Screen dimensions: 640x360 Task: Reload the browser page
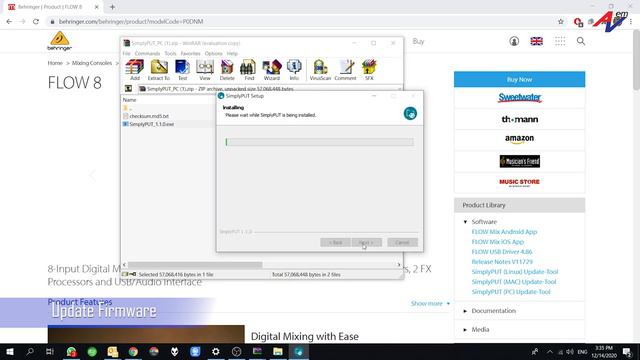tap(36, 22)
